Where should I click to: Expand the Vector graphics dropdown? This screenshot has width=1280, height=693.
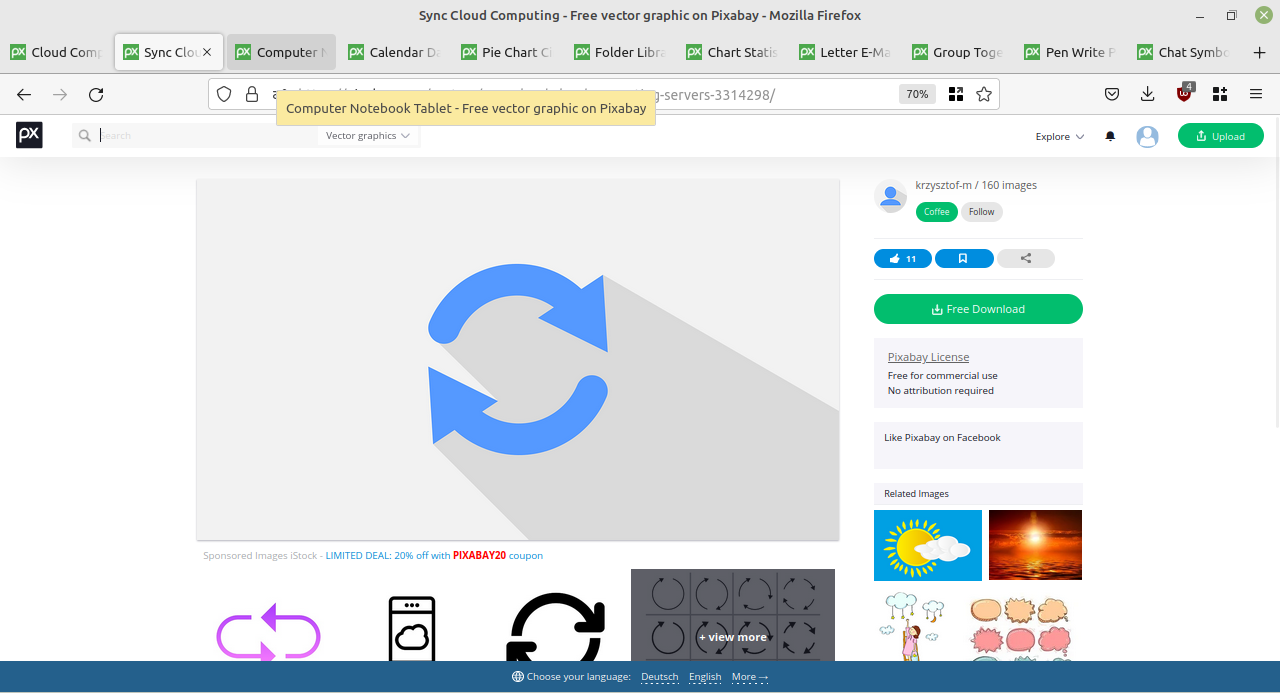[x=368, y=136]
